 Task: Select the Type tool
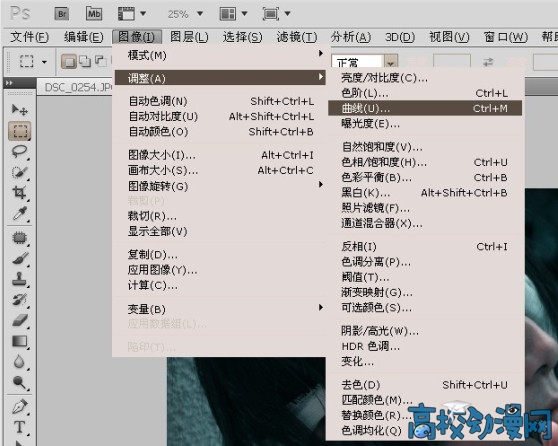click(x=20, y=427)
